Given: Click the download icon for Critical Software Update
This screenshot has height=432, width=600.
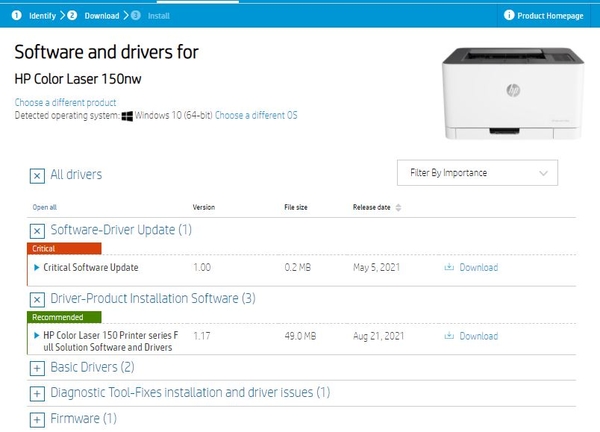Looking at the screenshot, I should [x=449, y=267].
